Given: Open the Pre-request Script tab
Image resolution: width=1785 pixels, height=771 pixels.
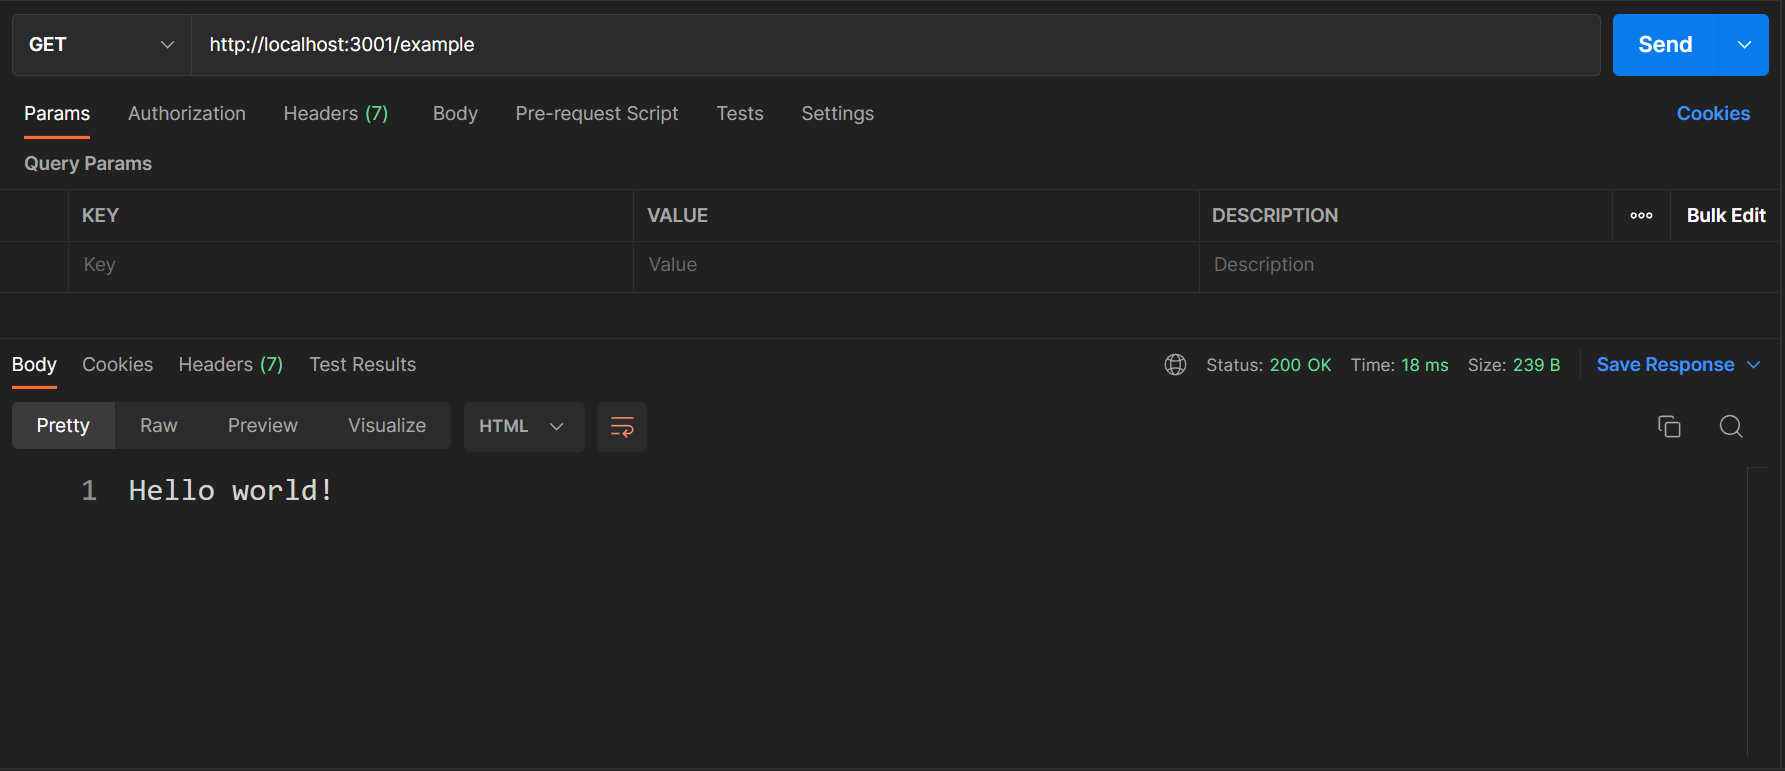Looking at the screenshot, I should click(597, 114).
